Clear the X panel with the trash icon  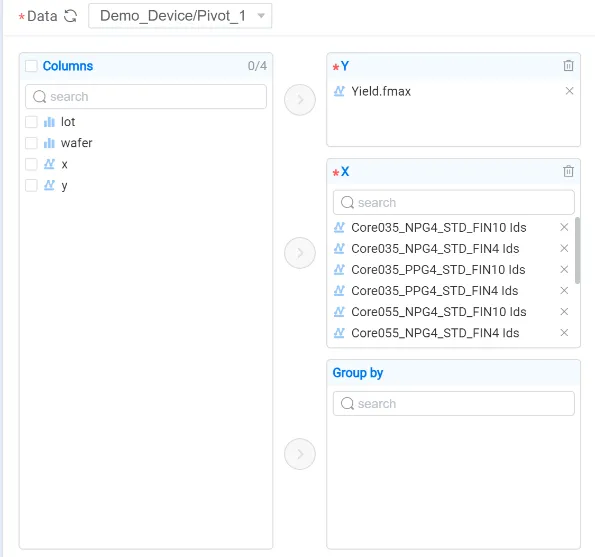[x=568, y=172]
